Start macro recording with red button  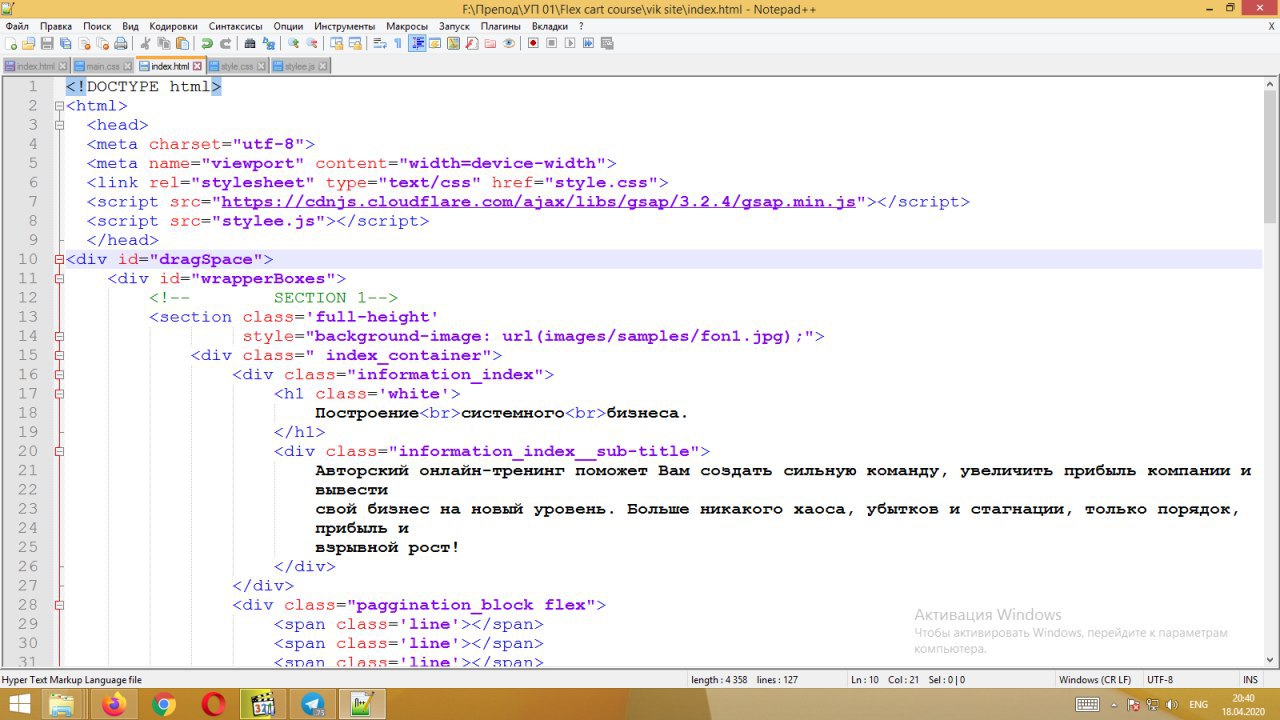533,43
